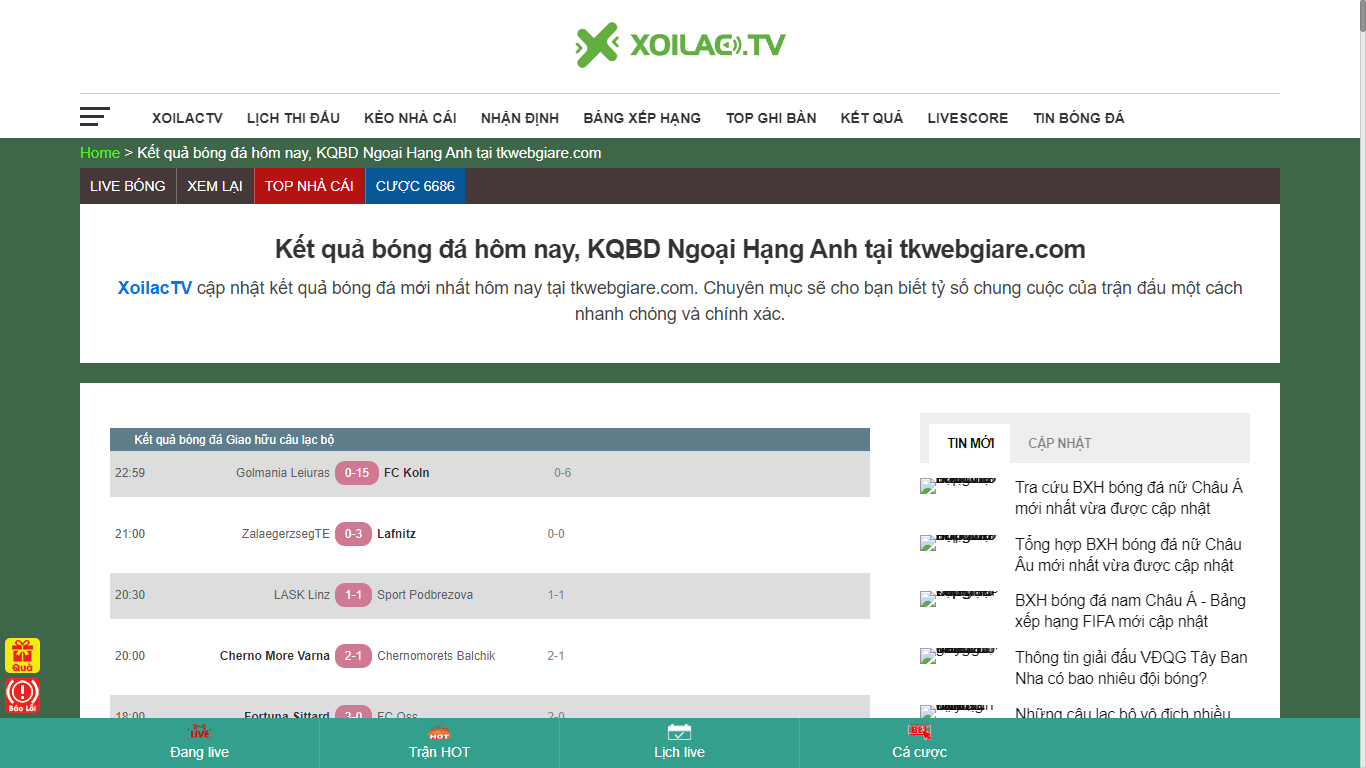The height and width of the screenshot is (768, 1366).
Task: Click score 1-1 LASK Linz match
Action: 353,595
